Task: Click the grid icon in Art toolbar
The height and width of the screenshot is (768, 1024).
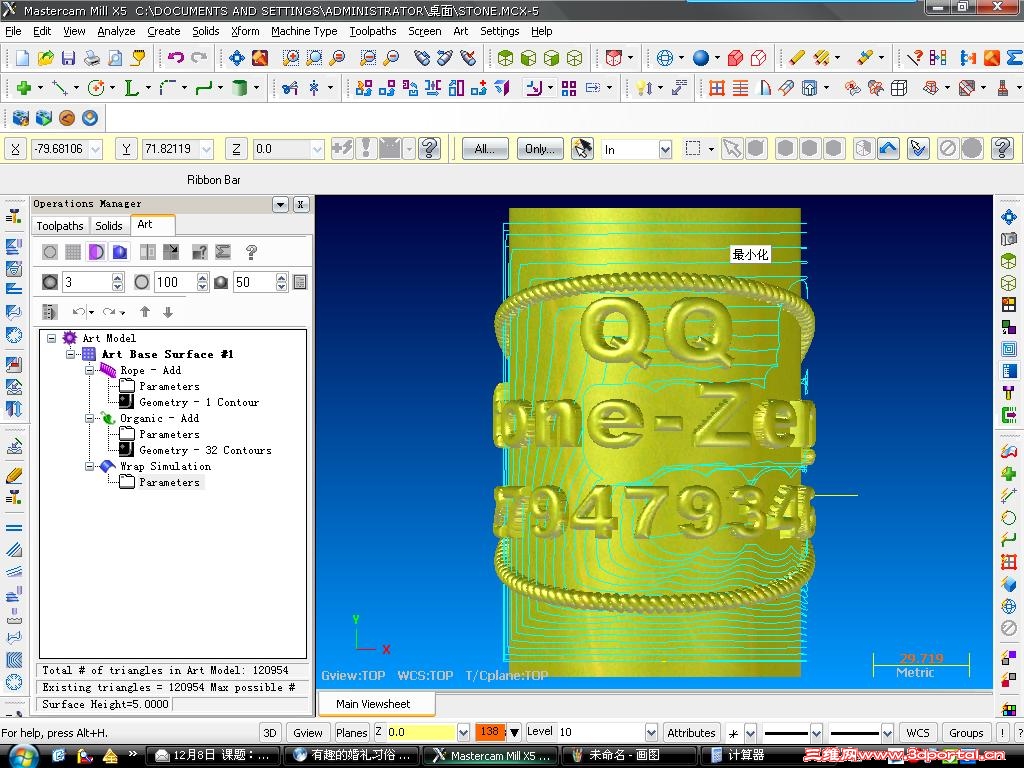Action: pyautogui.click(x=73, y=251)
